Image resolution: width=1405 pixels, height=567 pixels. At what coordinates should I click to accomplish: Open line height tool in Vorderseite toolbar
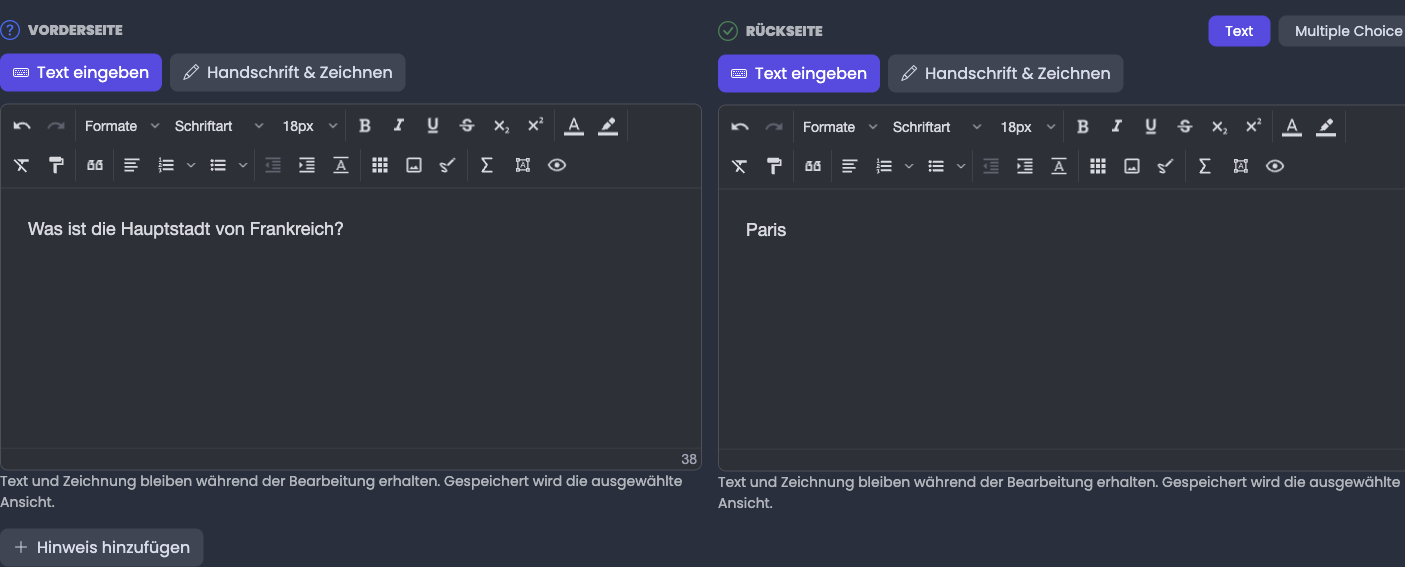[341, 166]
